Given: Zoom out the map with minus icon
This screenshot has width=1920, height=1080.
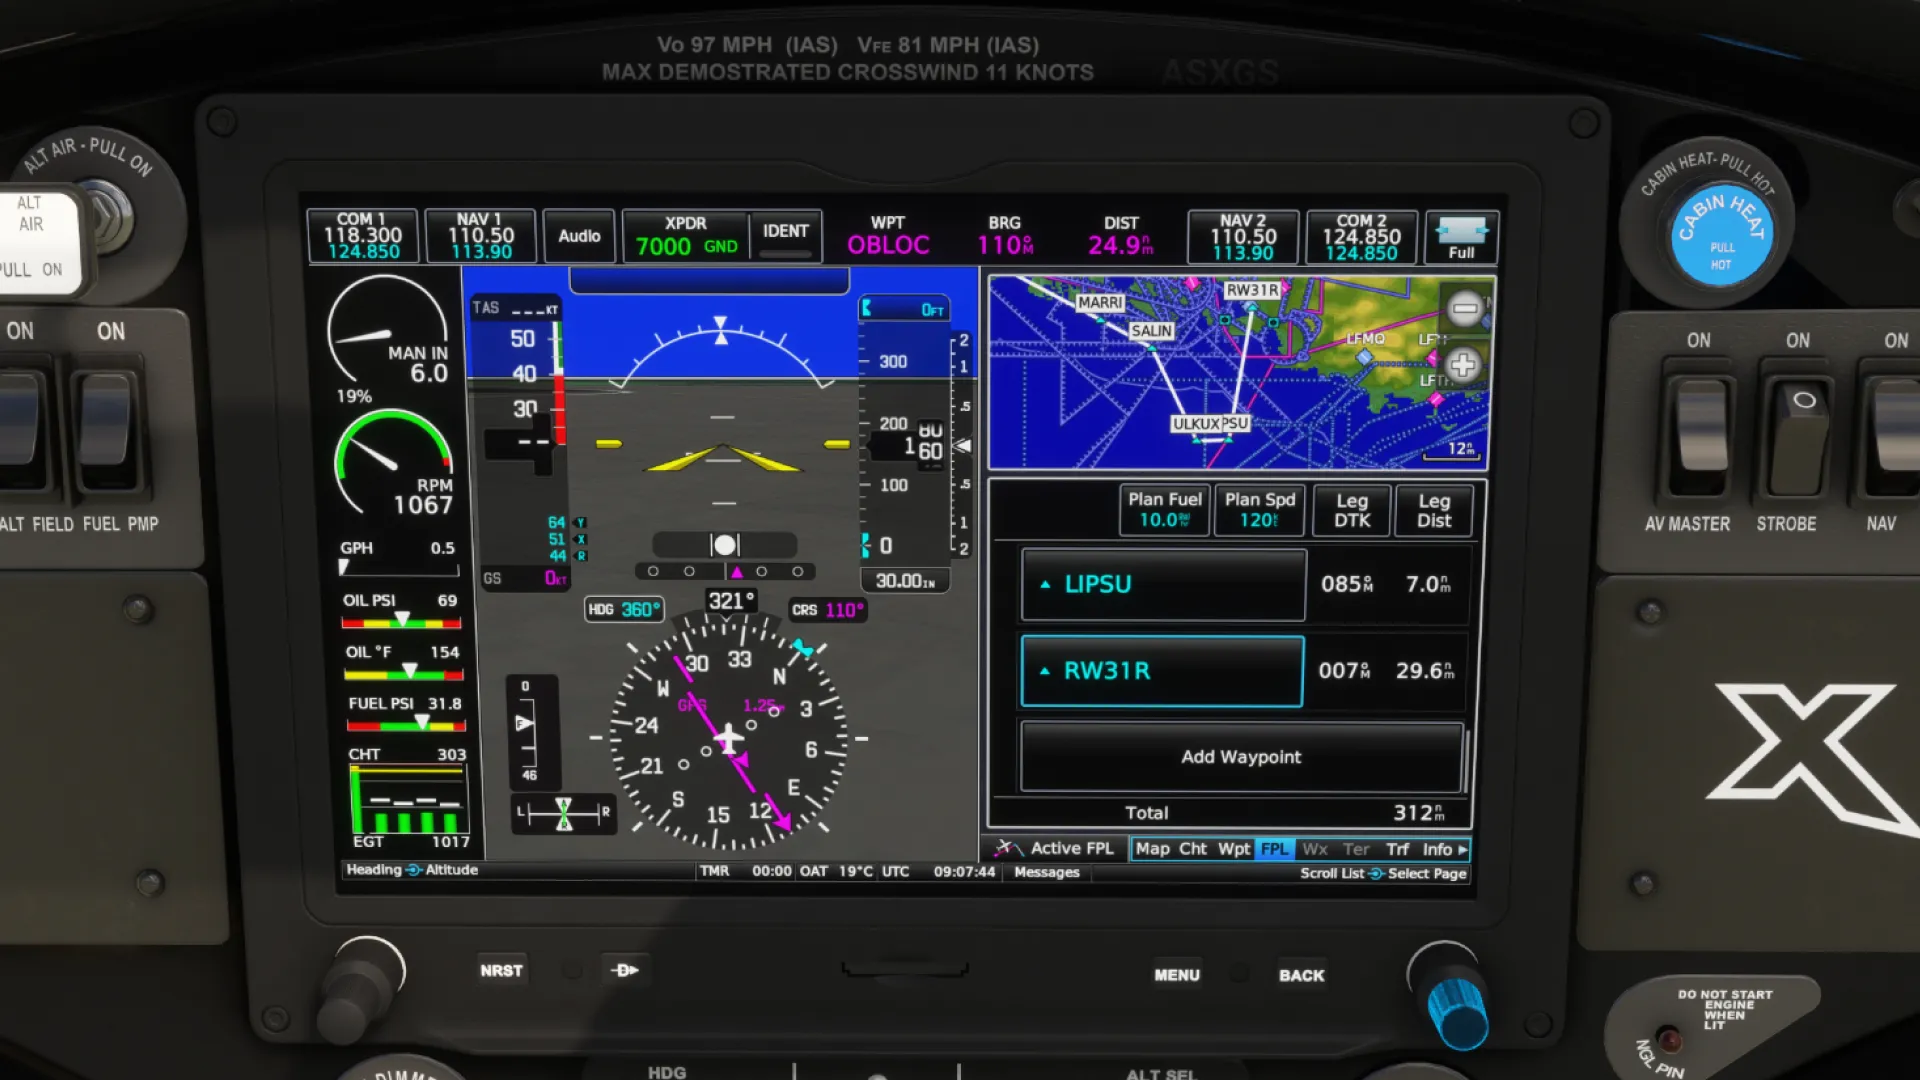Looking at the screenshot, I should [1465, 309].
